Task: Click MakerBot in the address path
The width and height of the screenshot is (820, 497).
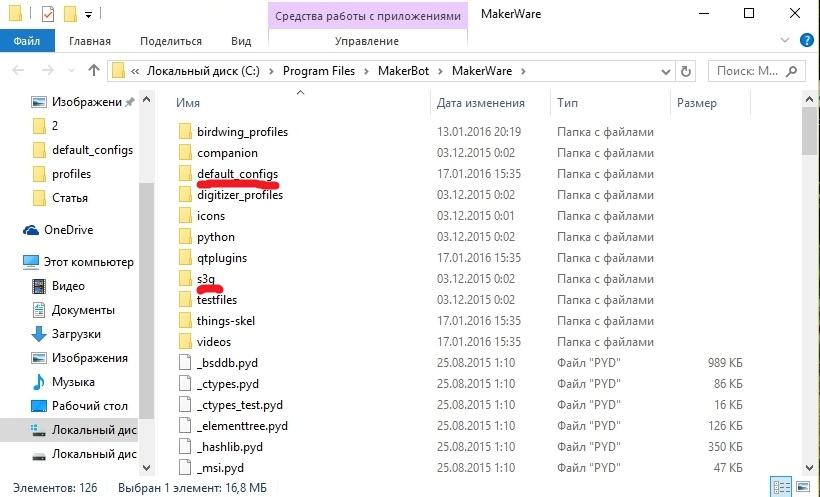Action: click(403, 71)
